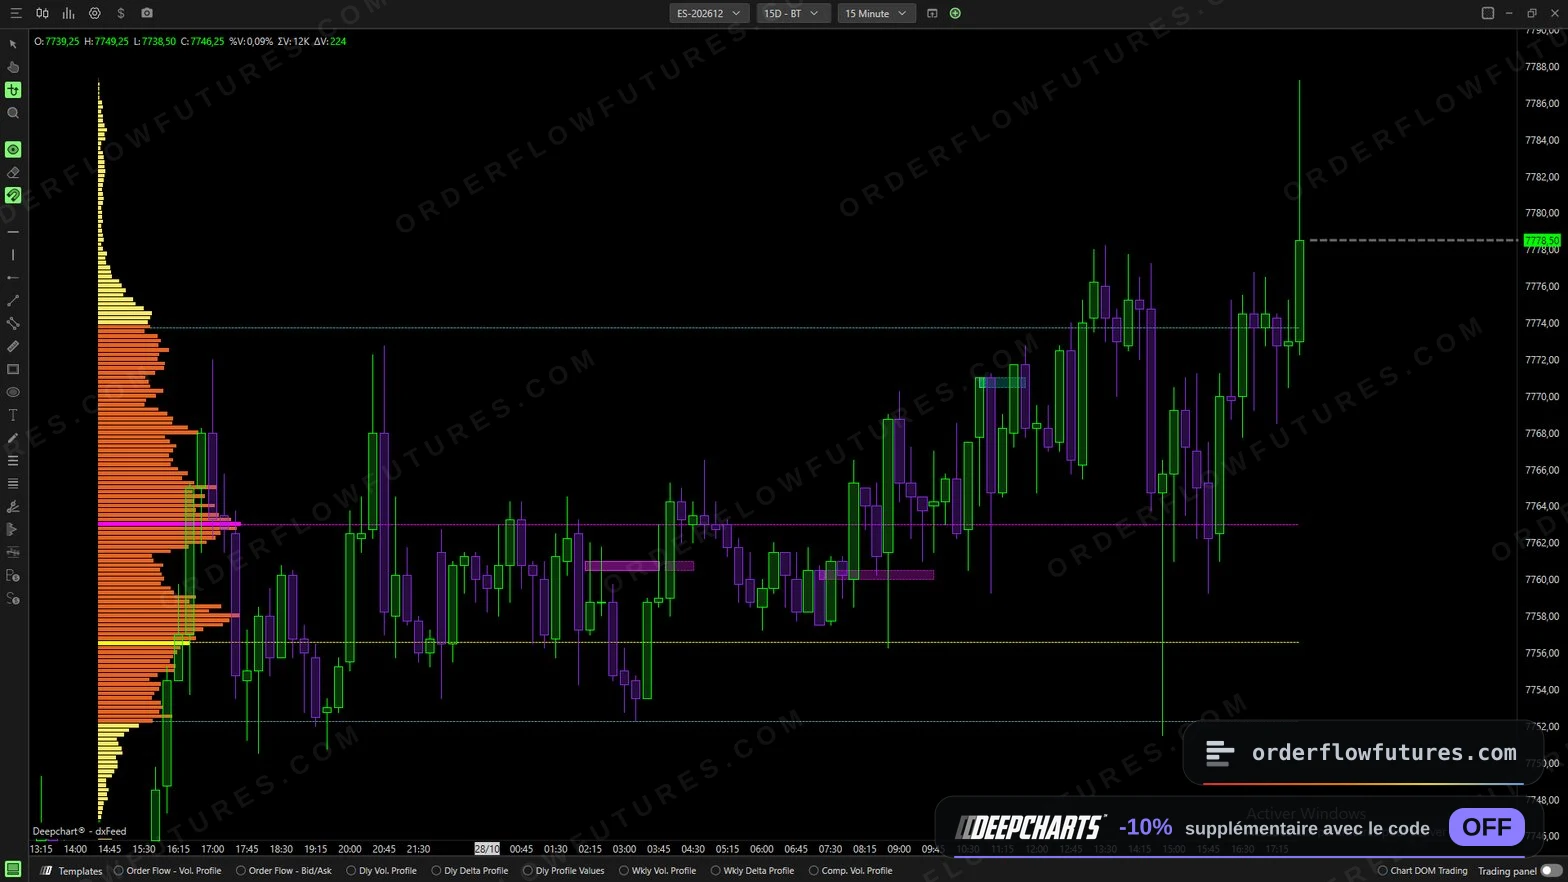This screenshot has width=1568, height=882.
Task: Open the ES-202612 instrument dropdown
Action: (x=709, y=13)
